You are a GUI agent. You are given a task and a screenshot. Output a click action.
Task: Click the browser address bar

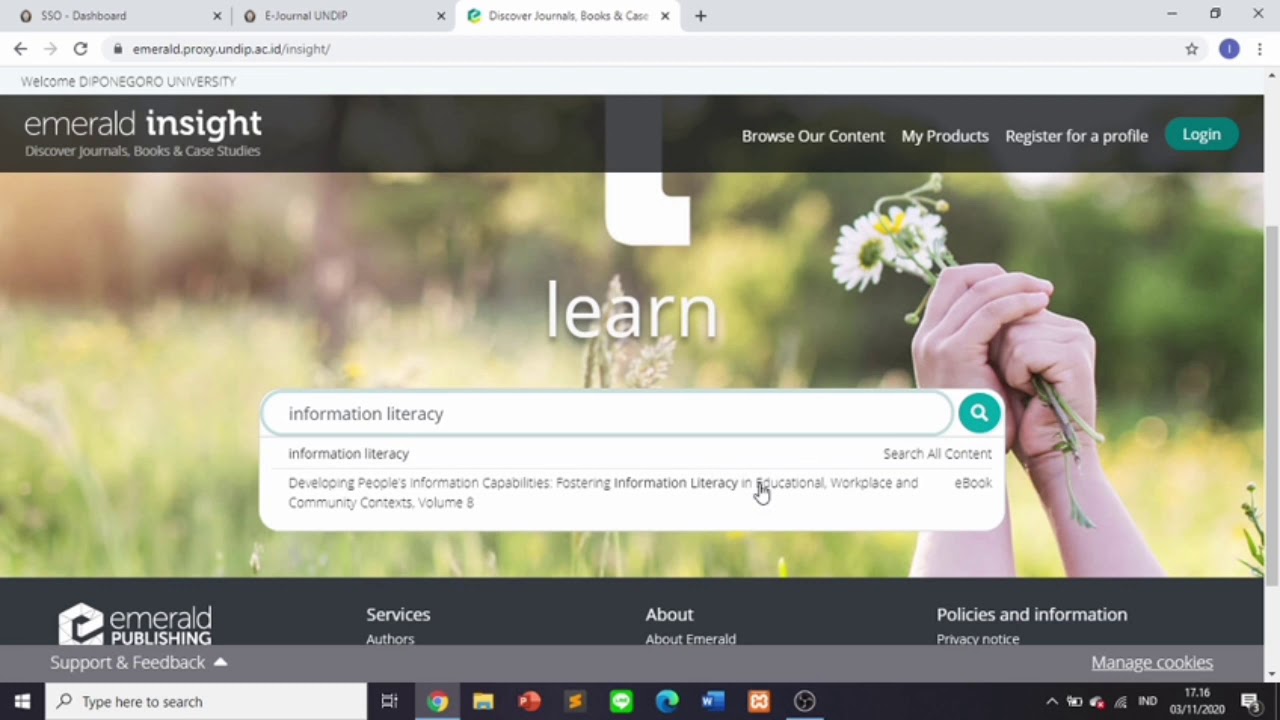click(x=640, y=48)
